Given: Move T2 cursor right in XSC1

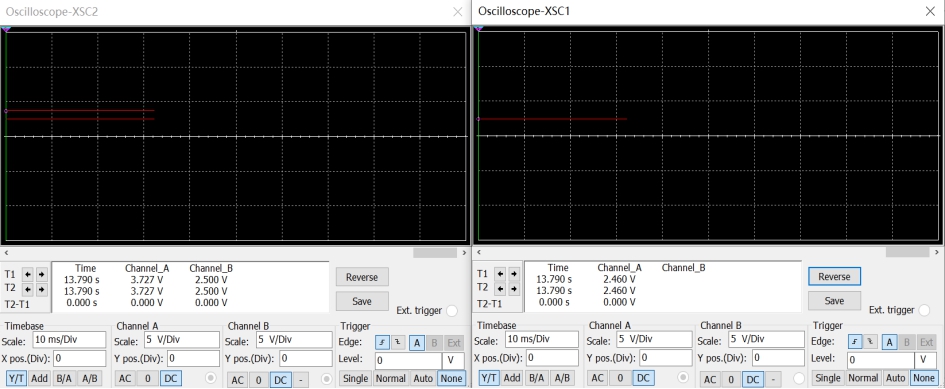Looking at the screenshot, I should [x=513, y=289].
